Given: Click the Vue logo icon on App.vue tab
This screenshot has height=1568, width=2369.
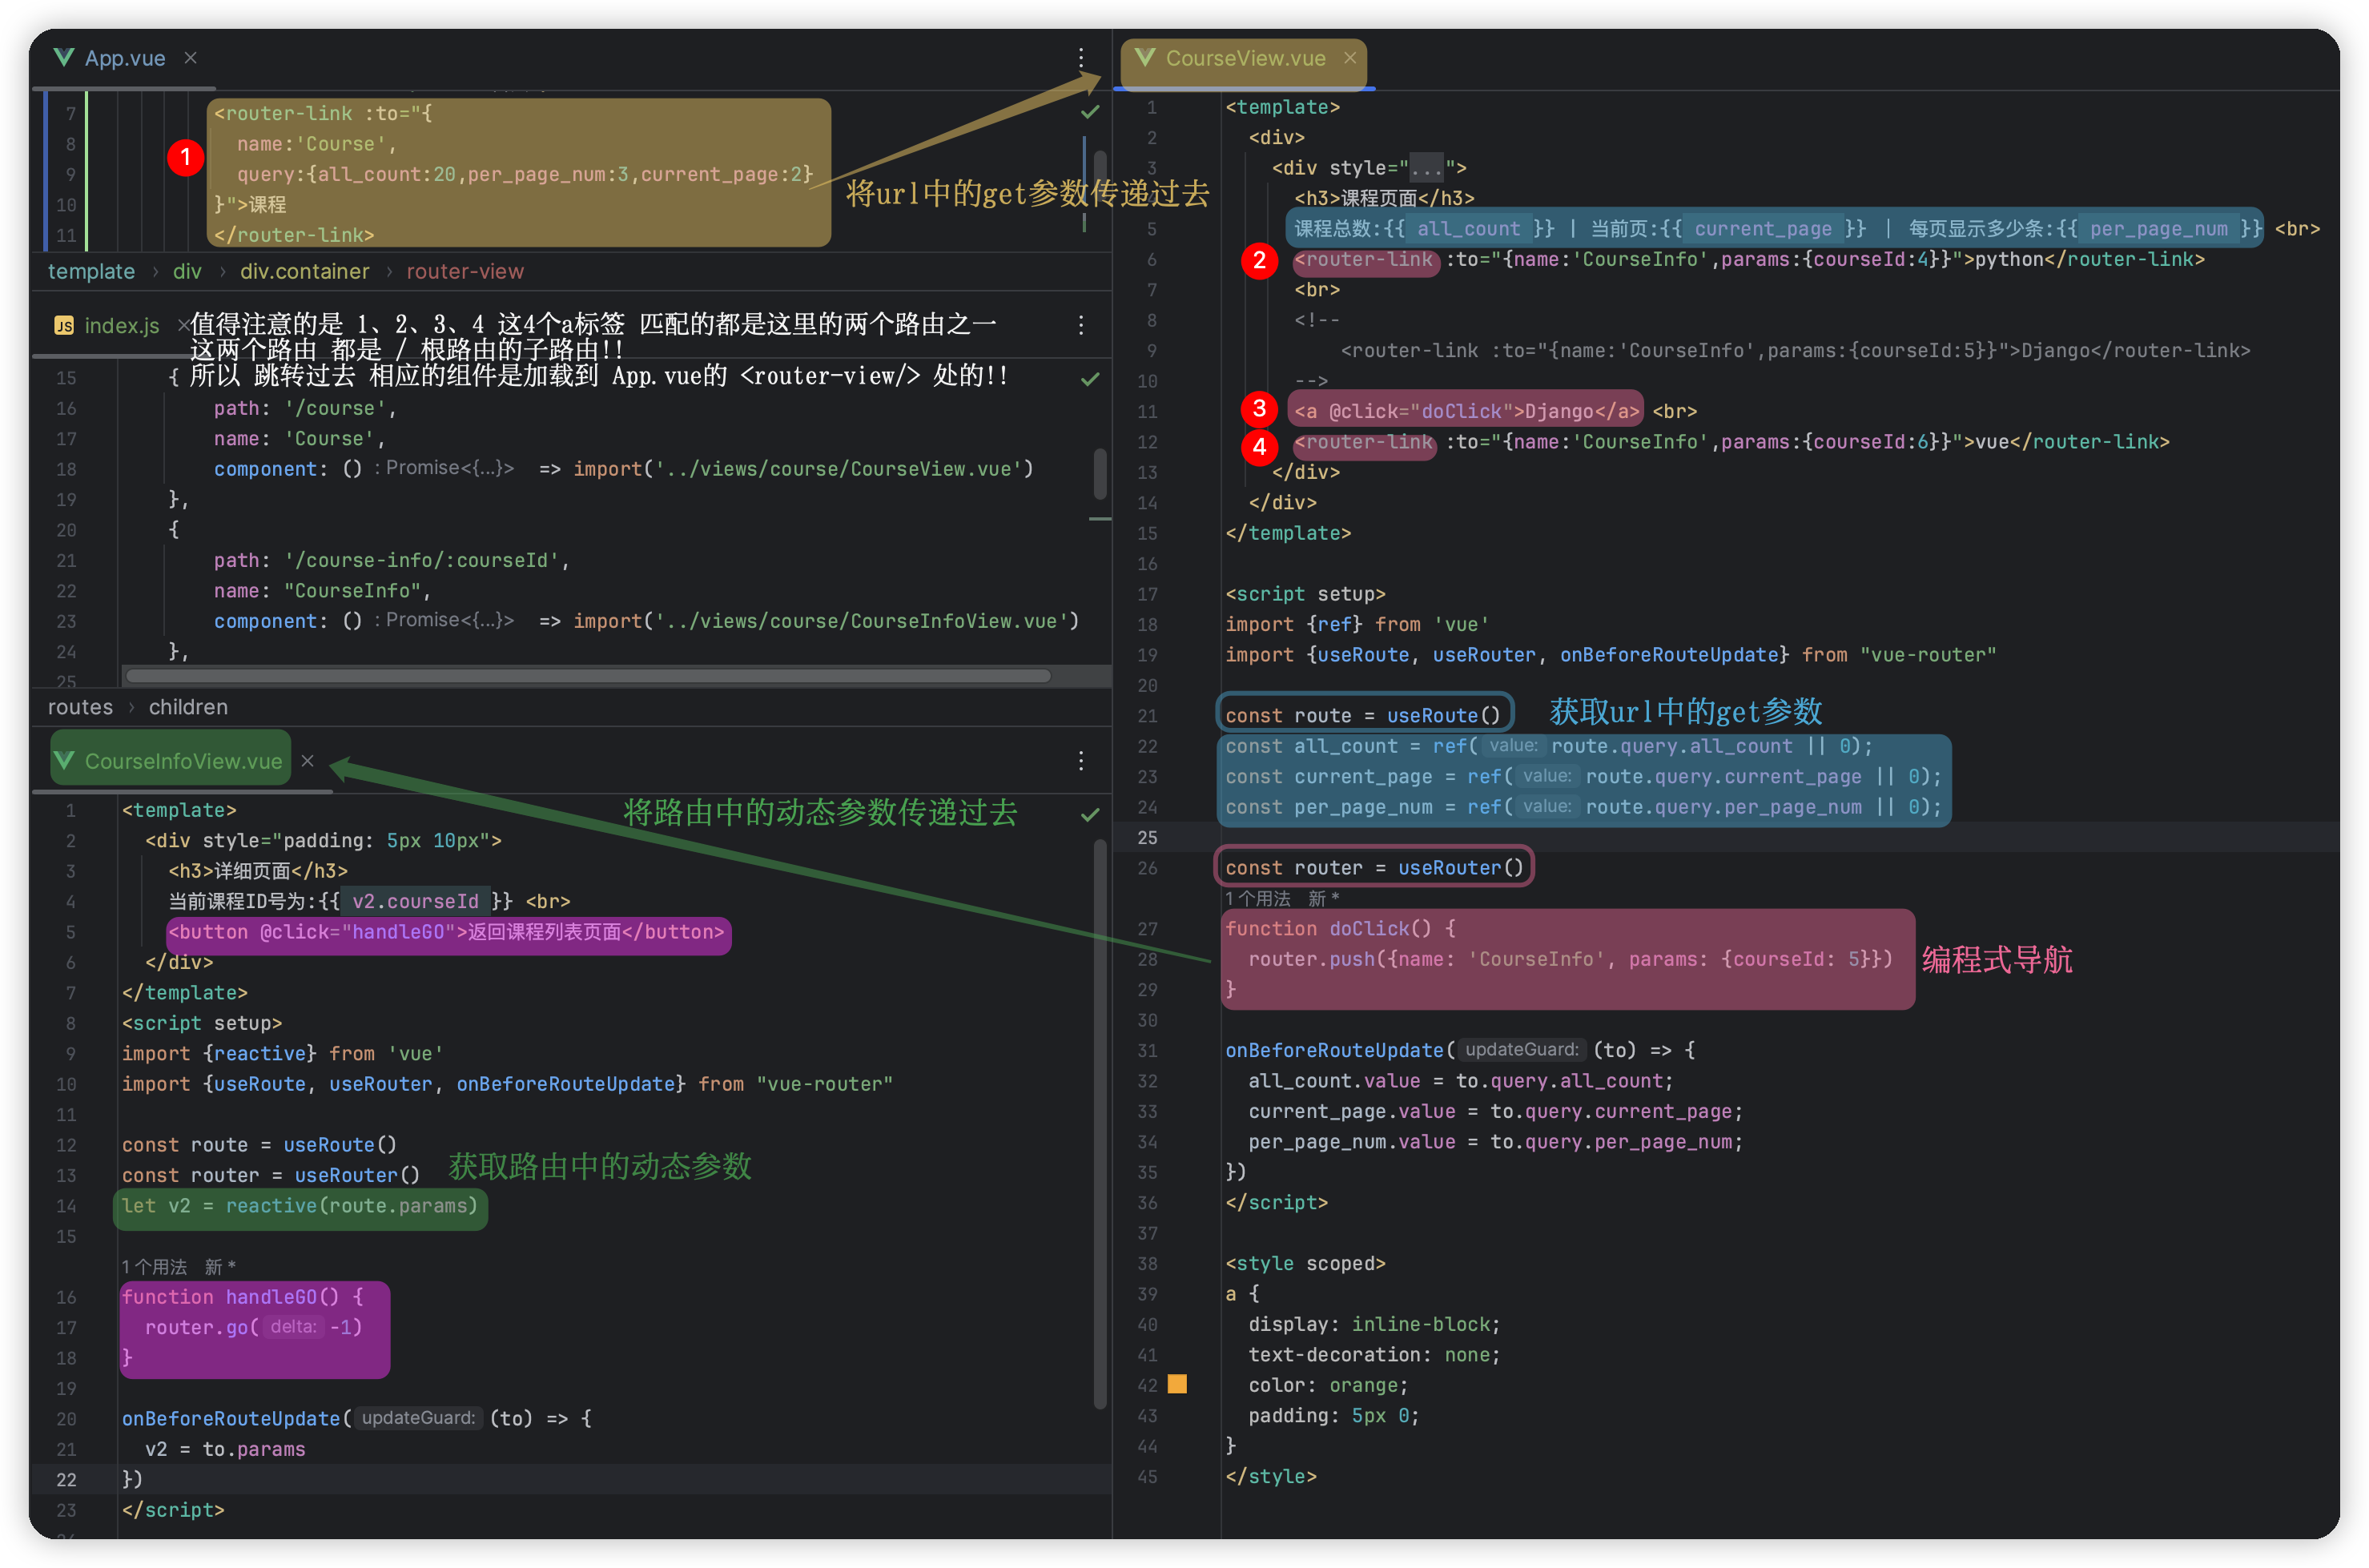Looking at the screenshot, I should [64, 58].
